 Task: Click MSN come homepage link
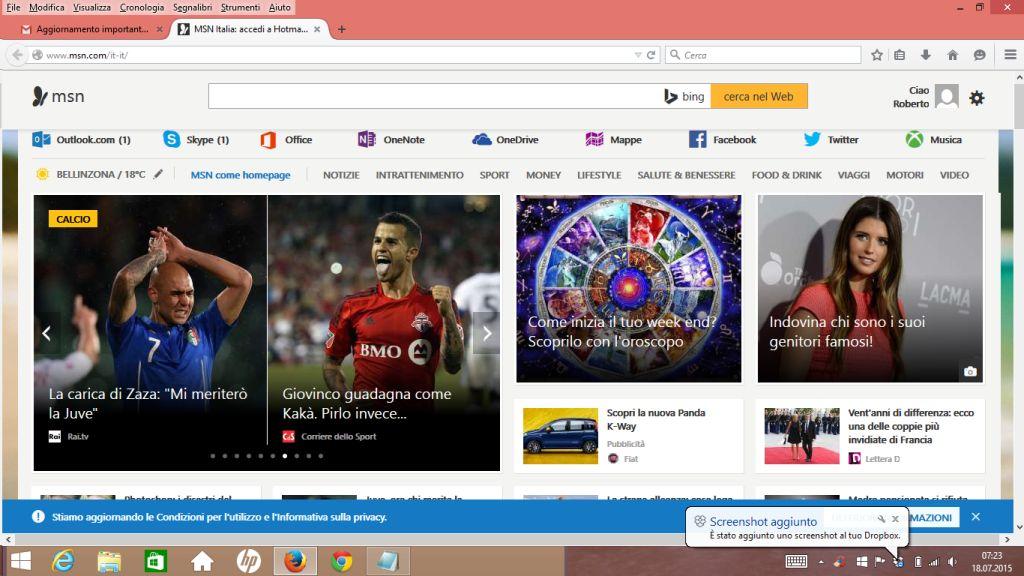[x=240, y=175]
